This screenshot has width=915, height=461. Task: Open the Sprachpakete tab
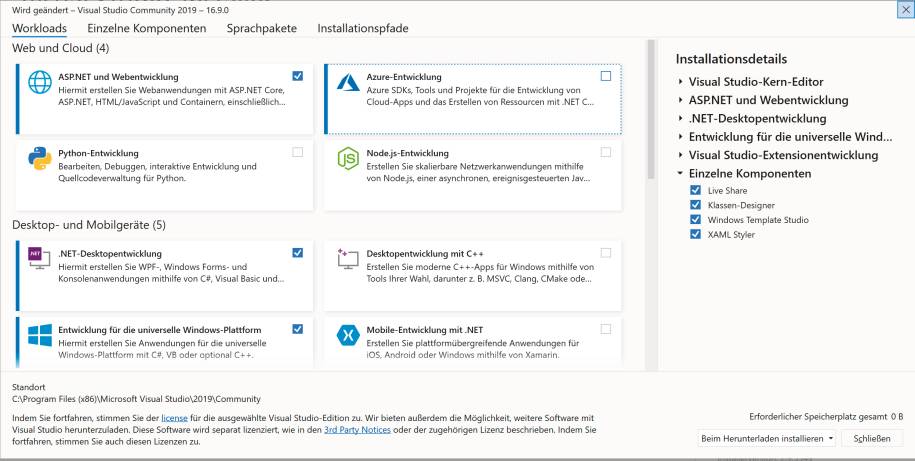coord(261,28)
